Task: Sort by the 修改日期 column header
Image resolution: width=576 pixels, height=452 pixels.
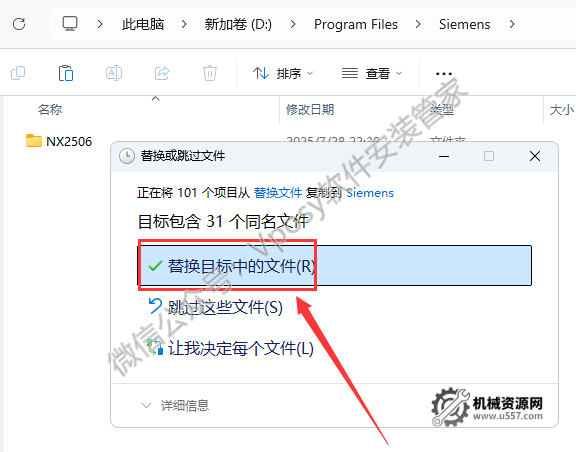Action: point(310,110)
